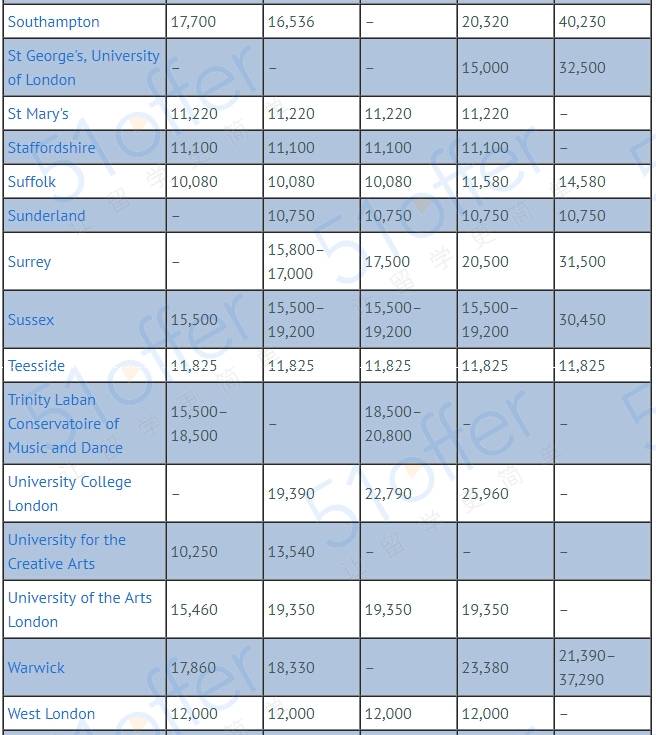Open the Teesside link
Screen dimensions: 656x735
(x=36, y=366)
